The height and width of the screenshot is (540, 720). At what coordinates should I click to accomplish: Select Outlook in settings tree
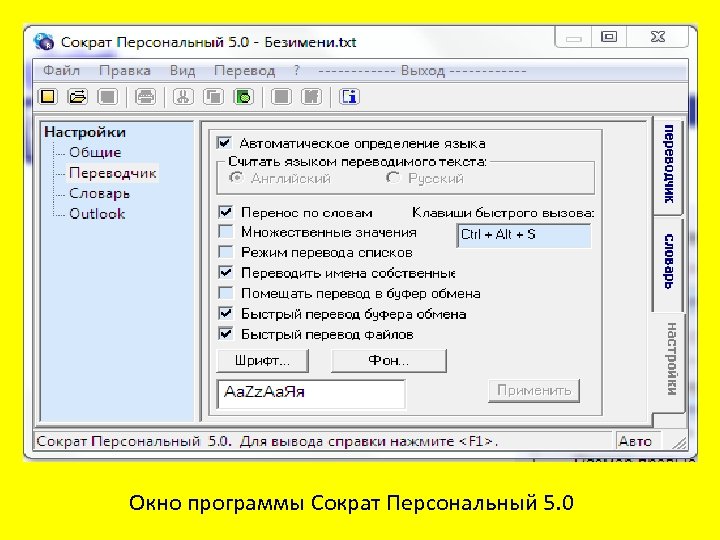click(x=97, y=214)
